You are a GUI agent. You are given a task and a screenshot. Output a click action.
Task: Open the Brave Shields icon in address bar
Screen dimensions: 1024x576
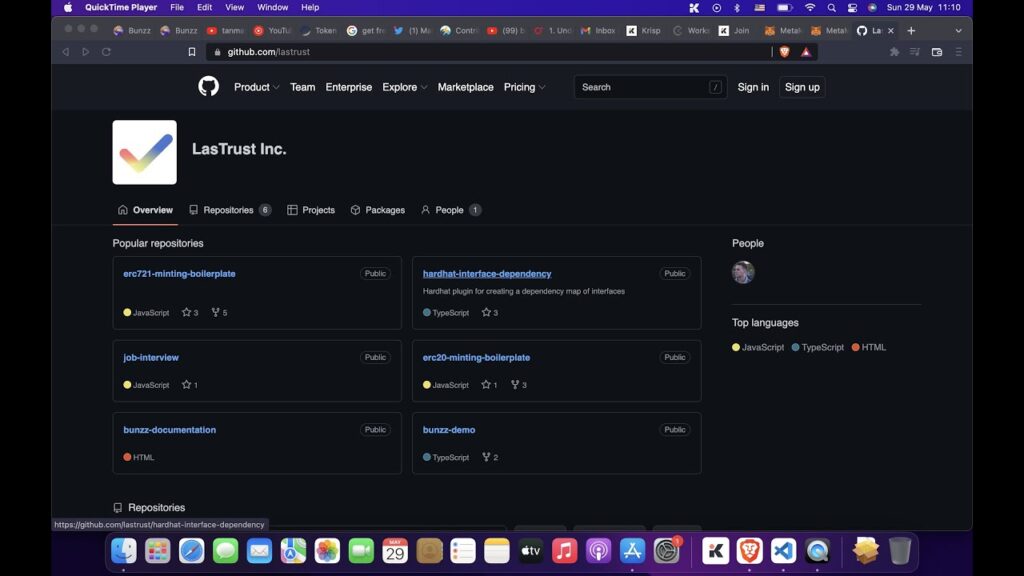[785, 52]
